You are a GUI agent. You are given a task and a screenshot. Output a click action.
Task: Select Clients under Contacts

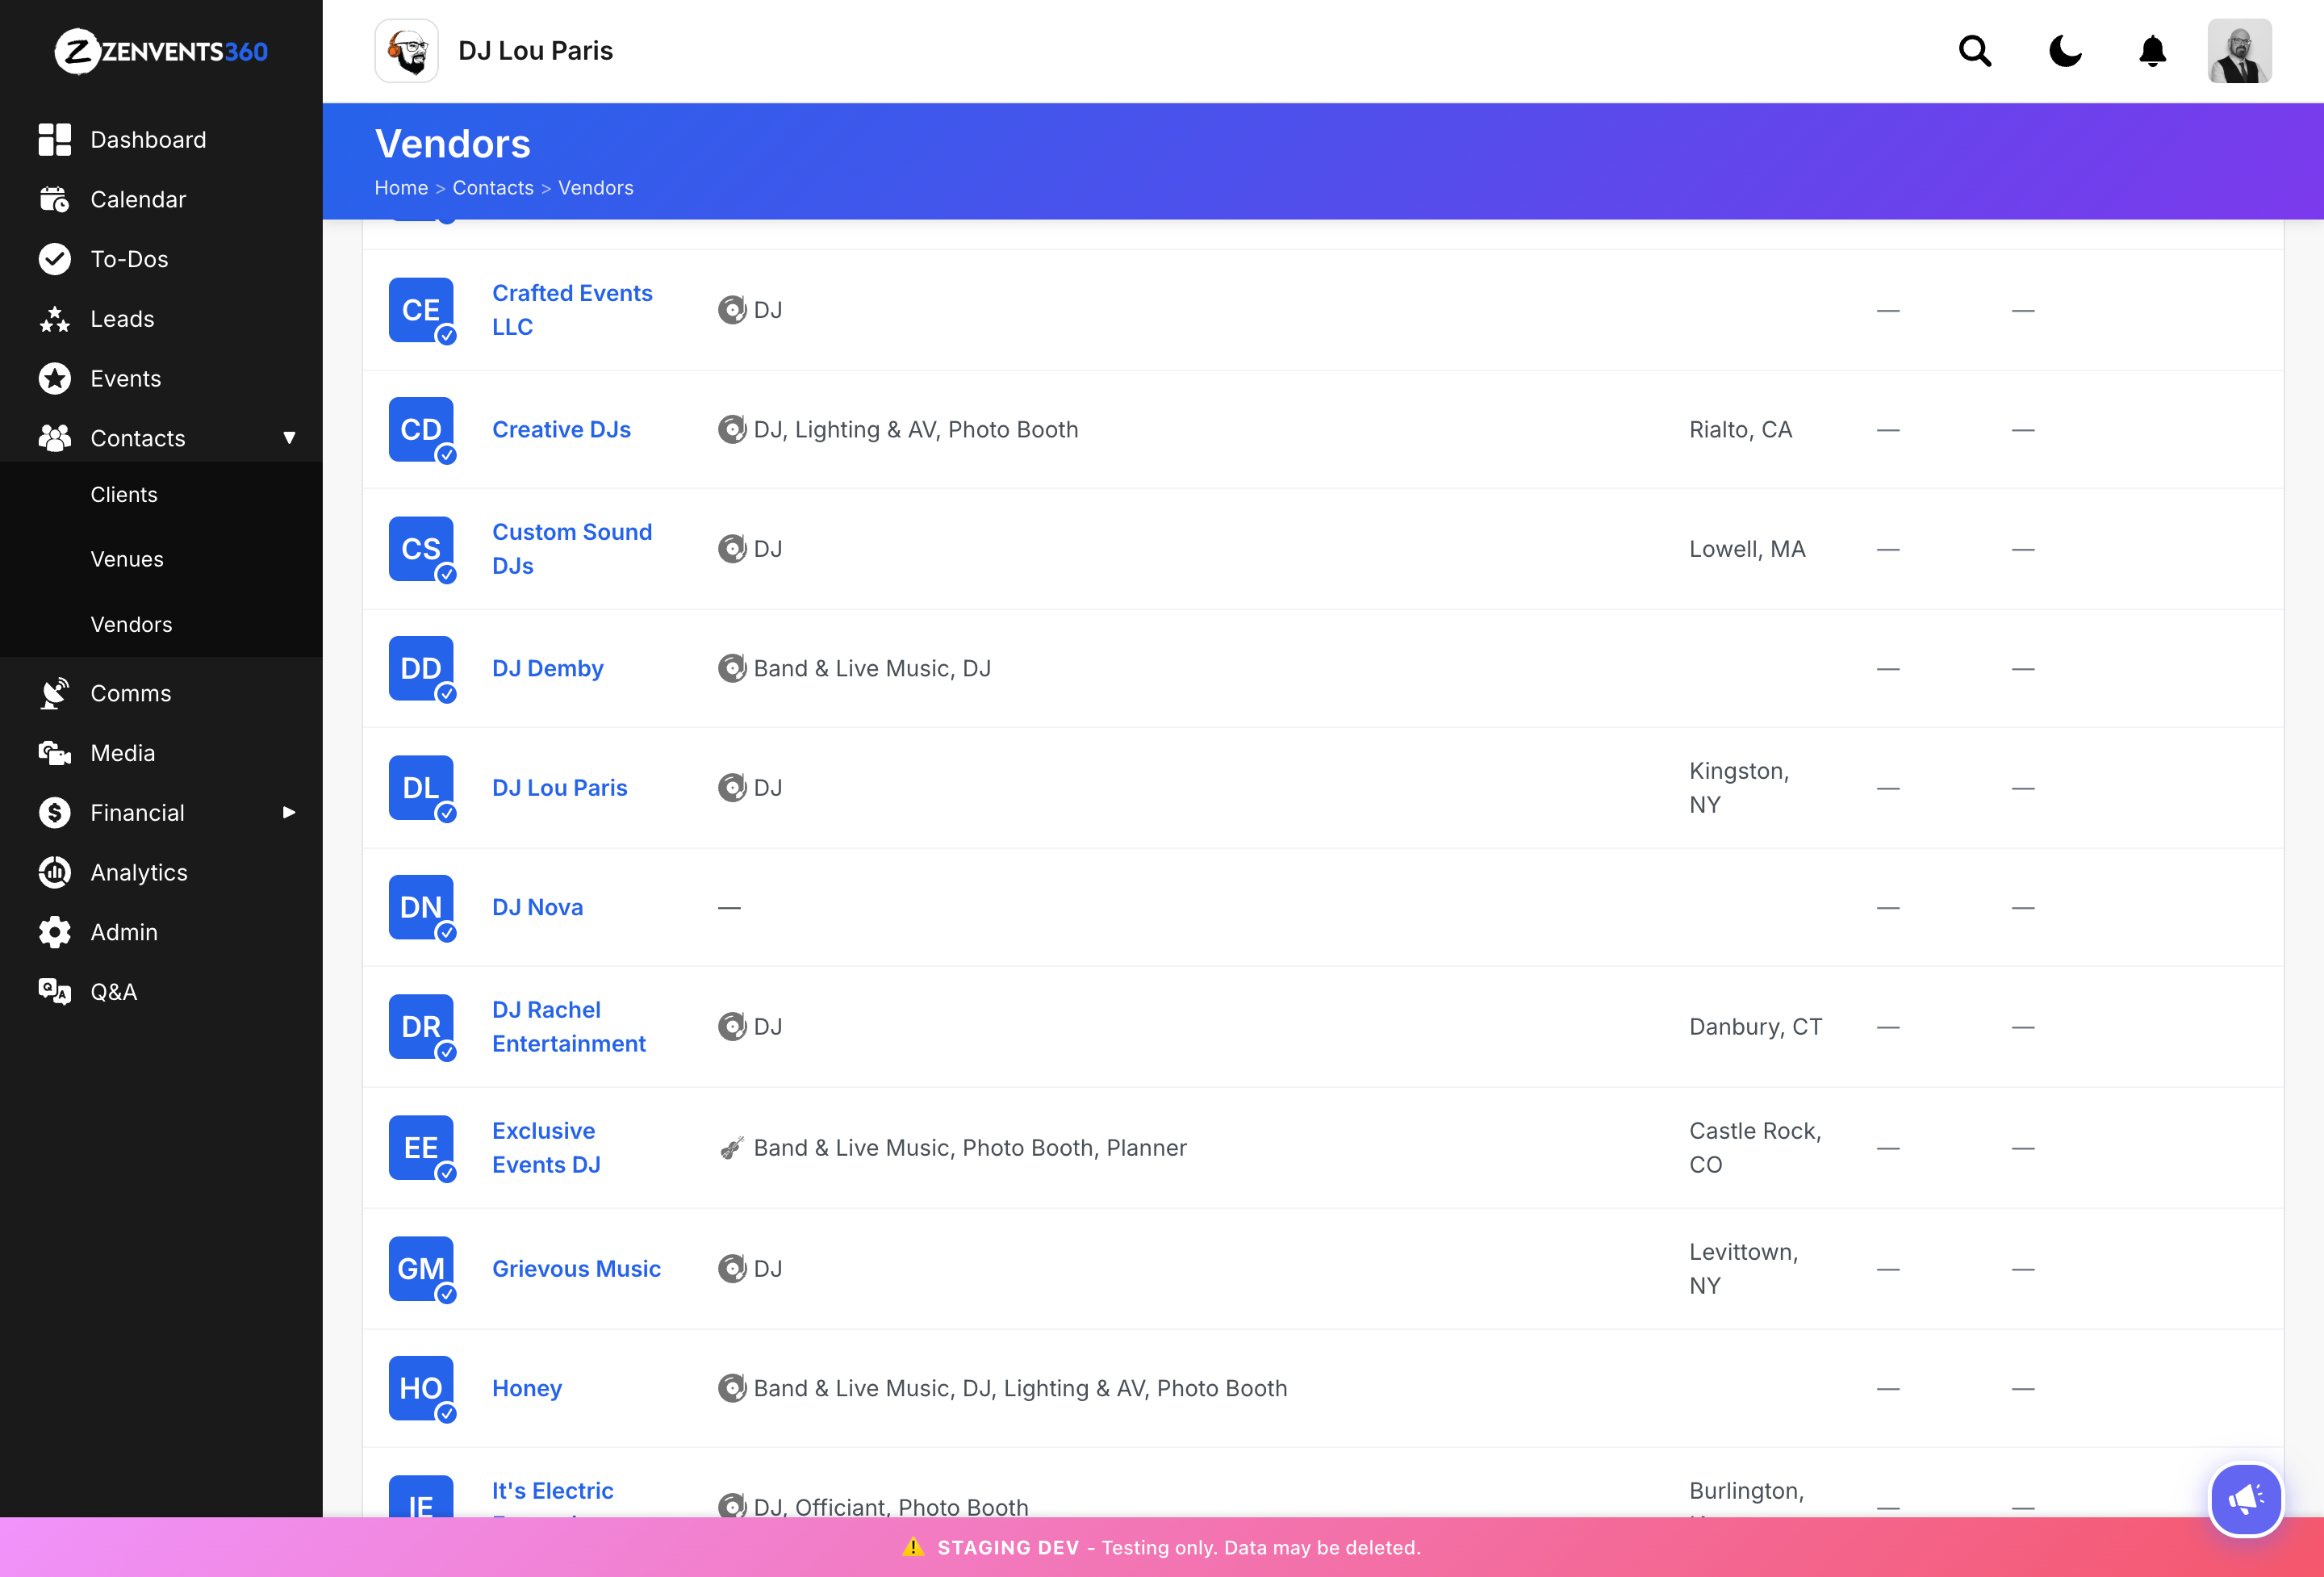click(x=124, y=495)
